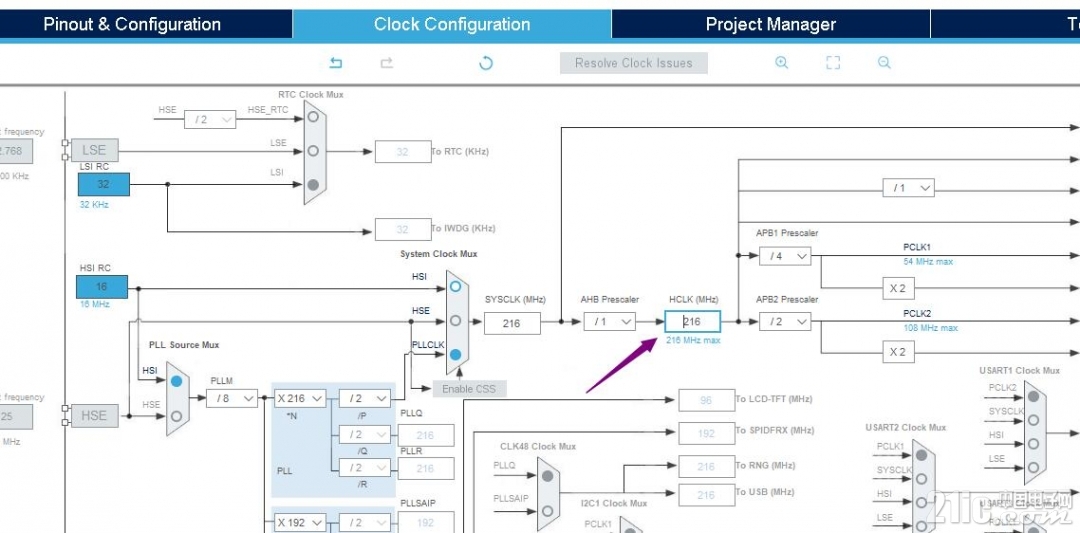Click the To RTC (KHz) value box
This screenshot has width=1080, height=533.
[403, 151]
